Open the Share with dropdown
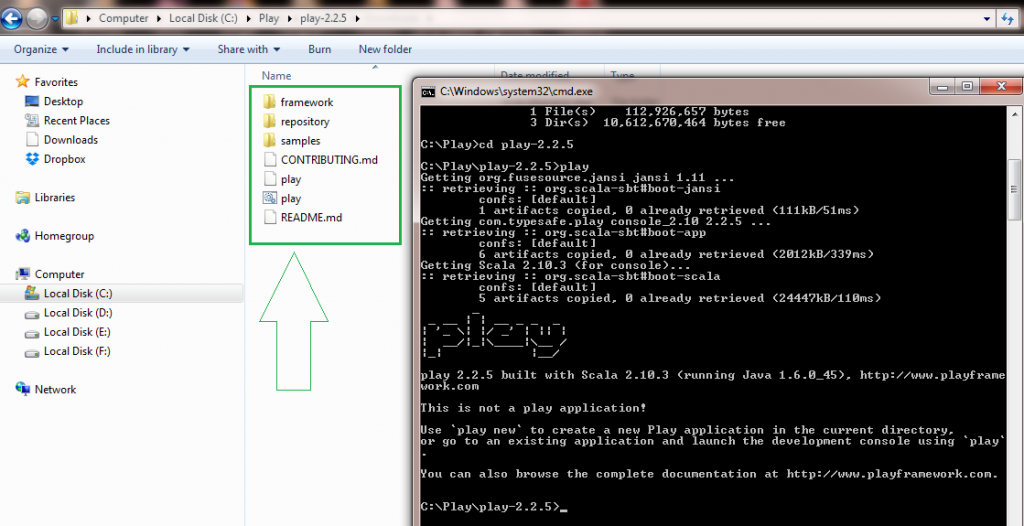The width and height of the screenshot is (1024, 526). click(x=249, y=49)
